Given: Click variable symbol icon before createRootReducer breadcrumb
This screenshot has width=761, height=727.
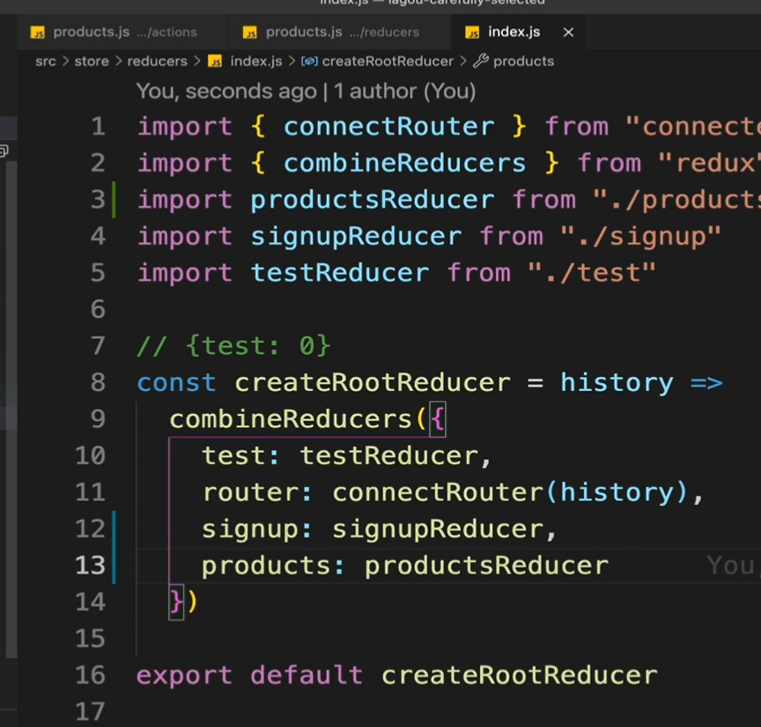Looking at the screenshot, I should point(309,61).
